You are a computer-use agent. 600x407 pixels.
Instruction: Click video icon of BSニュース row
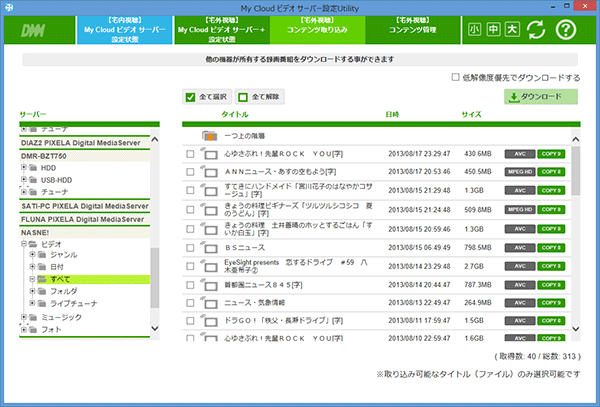coord(209,247)
